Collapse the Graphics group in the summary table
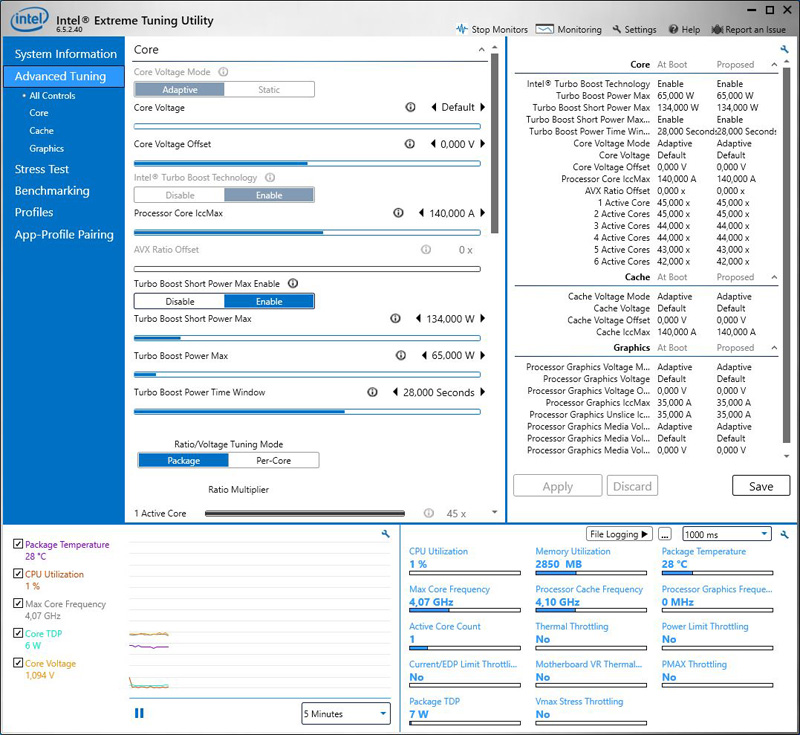The image size is (800, 735). click(x=774, y=347)
